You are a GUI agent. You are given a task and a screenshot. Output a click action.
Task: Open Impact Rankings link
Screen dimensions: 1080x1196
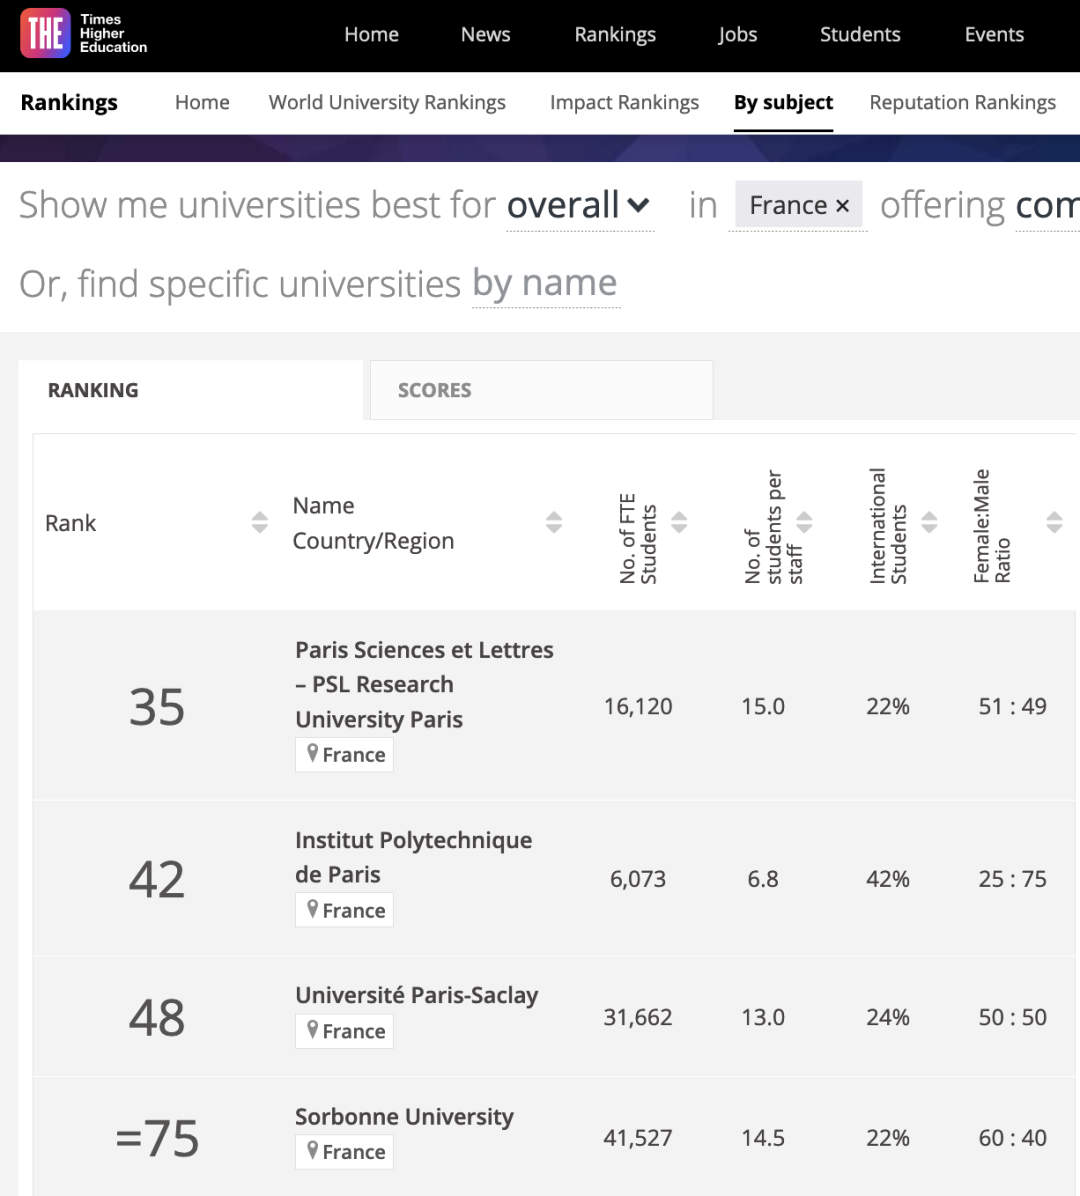[625, 102]
